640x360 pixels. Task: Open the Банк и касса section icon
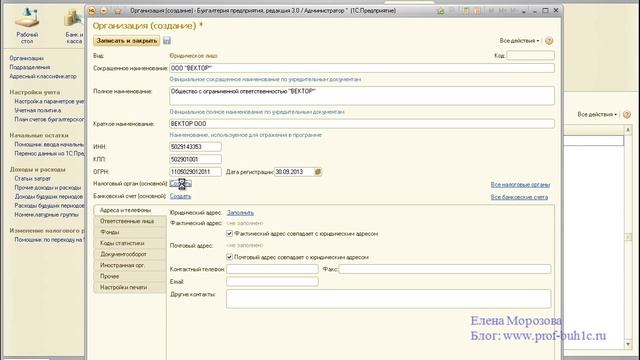74,18
